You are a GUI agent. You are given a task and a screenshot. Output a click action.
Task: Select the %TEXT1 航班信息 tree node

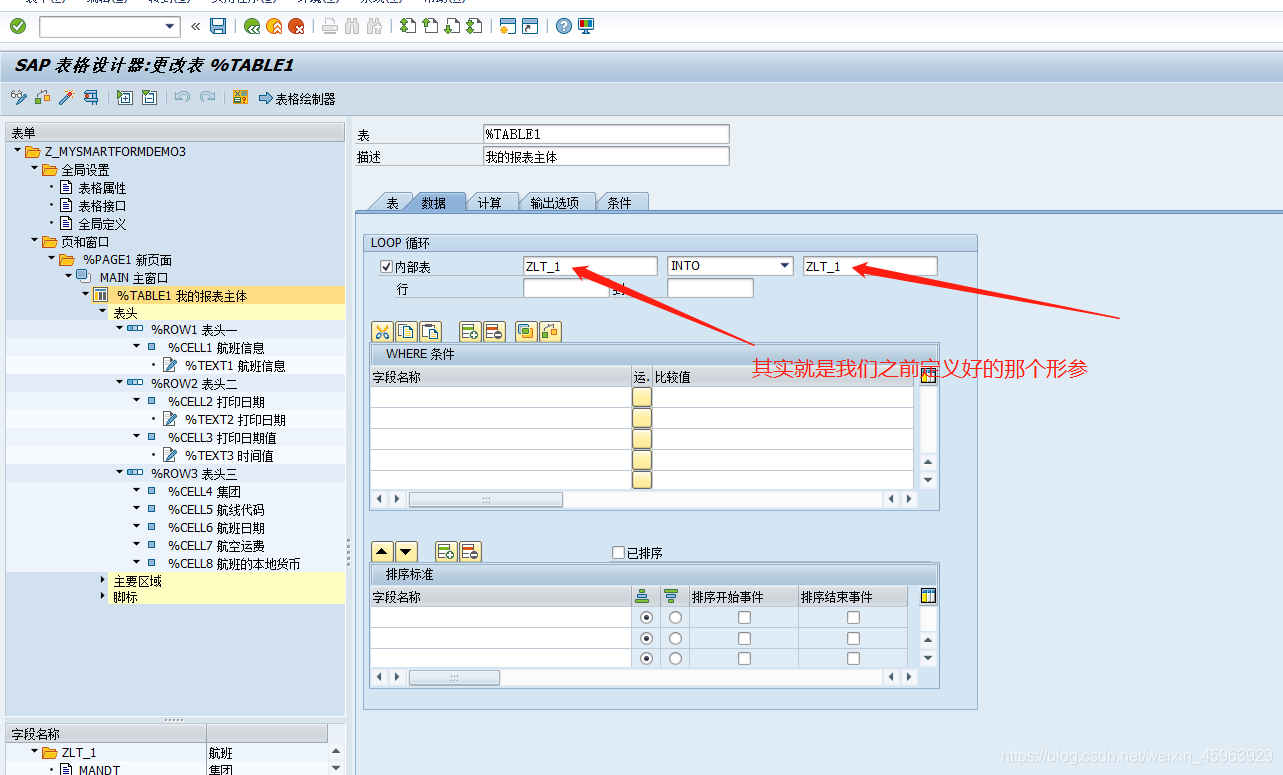tap(234, 366)
